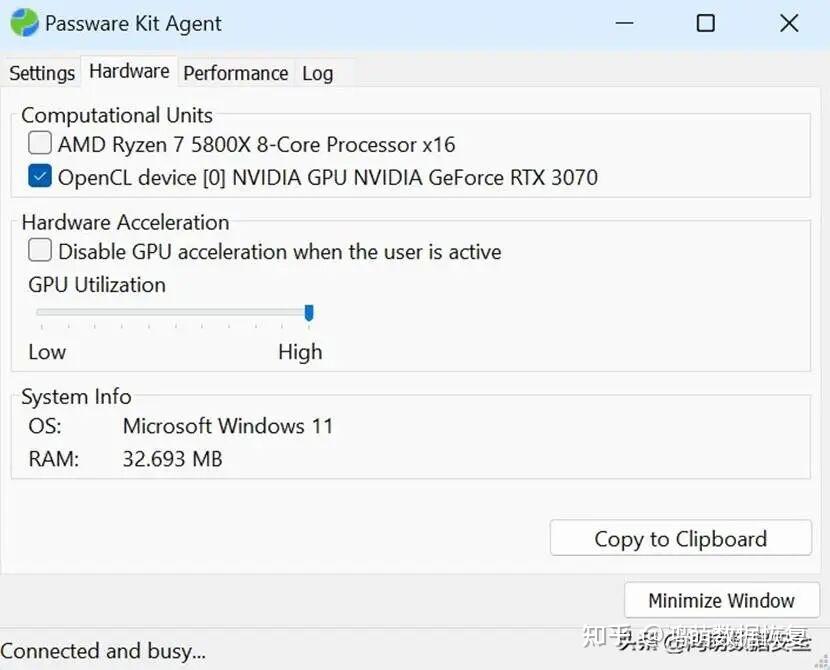The image size is (830, 670).
Task: Minimize the window from the title bar
Action: tap(625, 23)
